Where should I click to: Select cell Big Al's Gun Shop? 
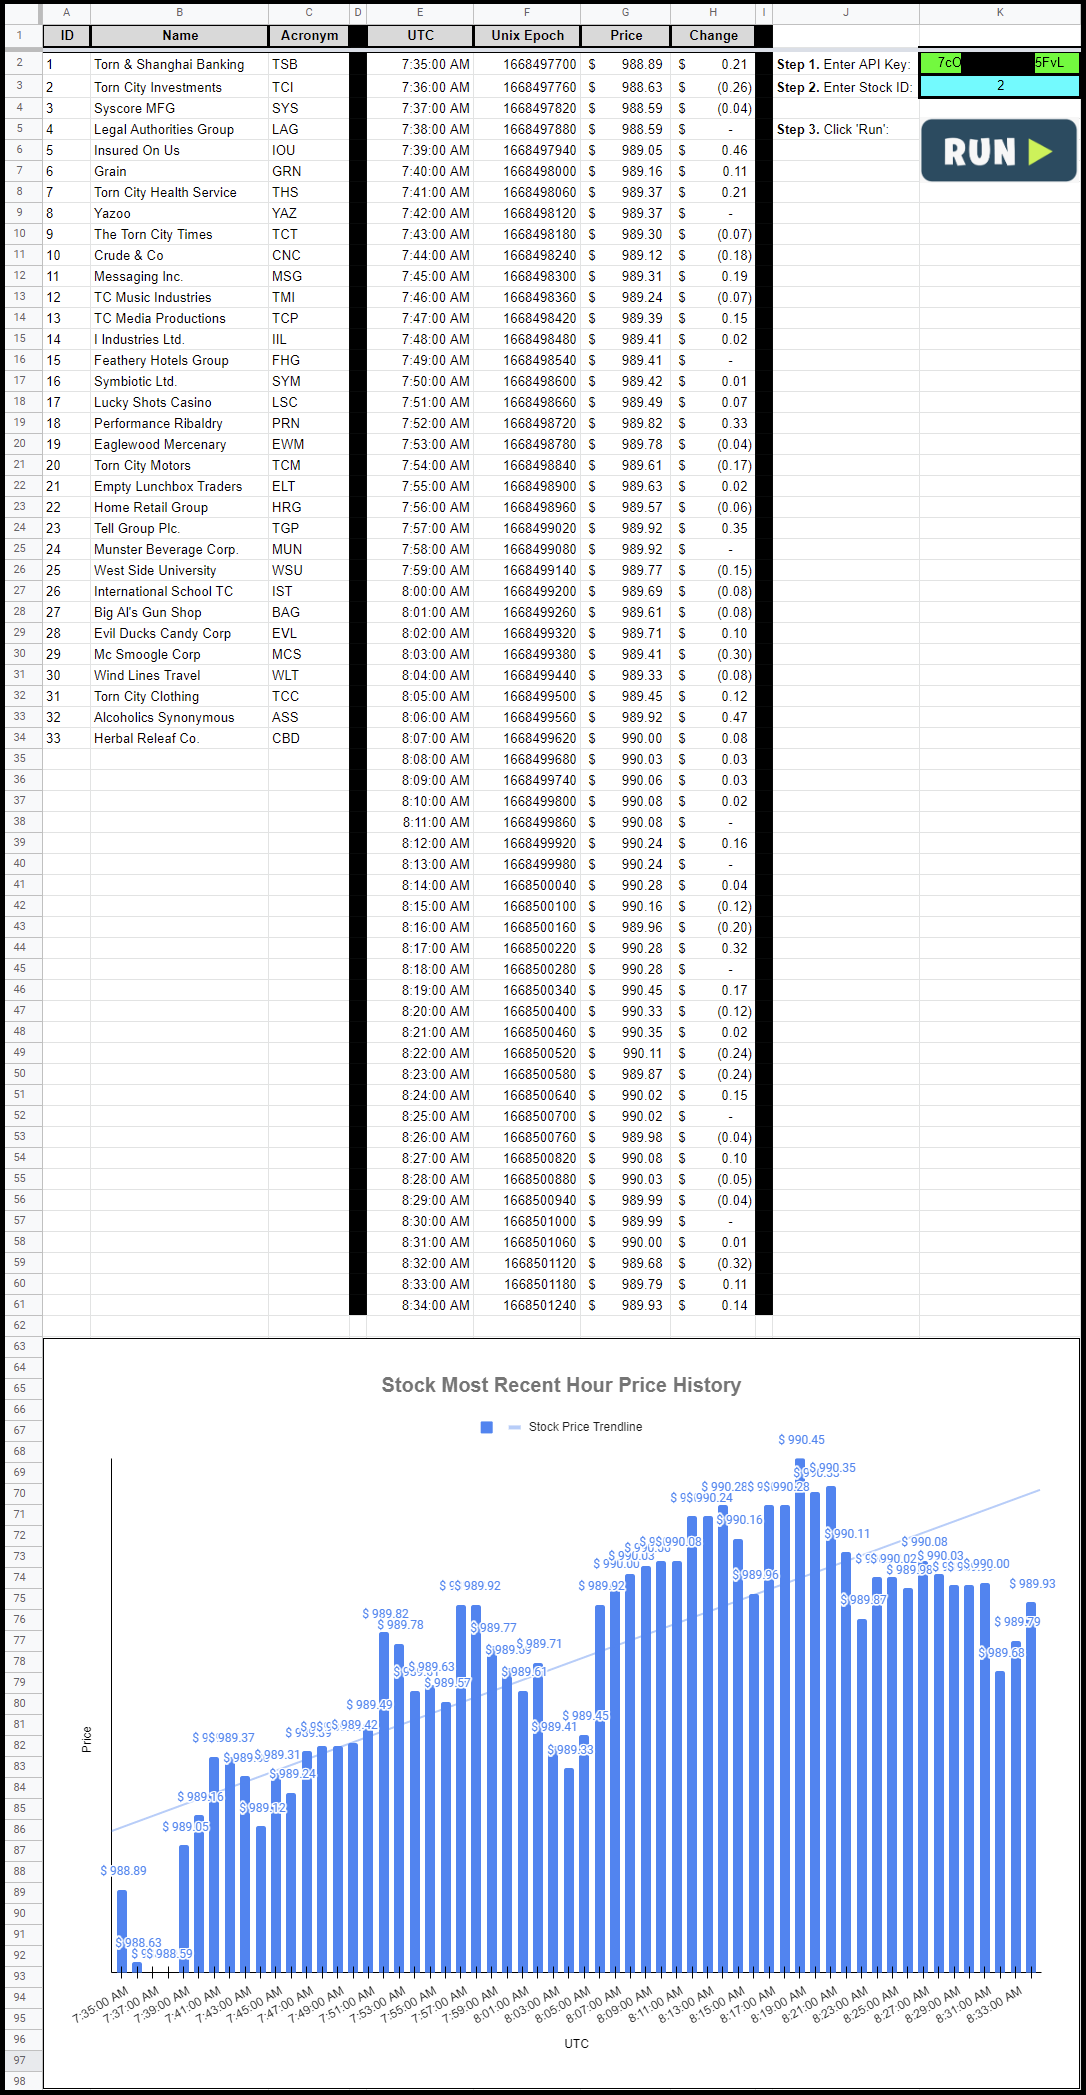click(180, 612)
